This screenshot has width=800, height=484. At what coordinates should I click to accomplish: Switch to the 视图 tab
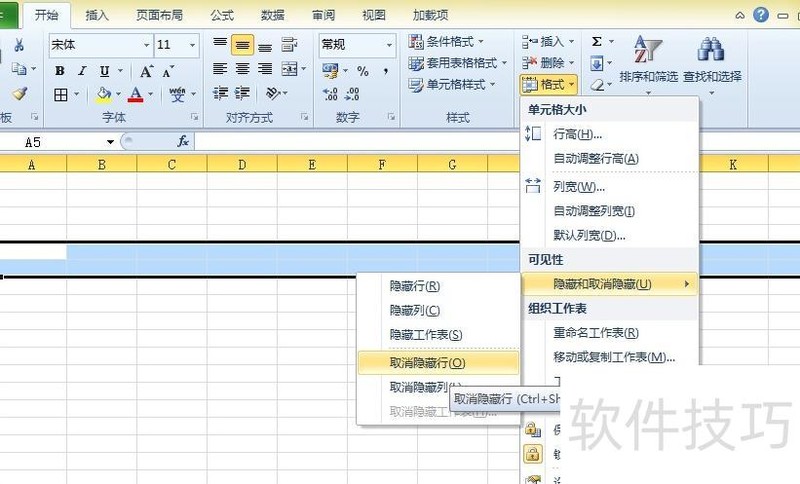374,15
